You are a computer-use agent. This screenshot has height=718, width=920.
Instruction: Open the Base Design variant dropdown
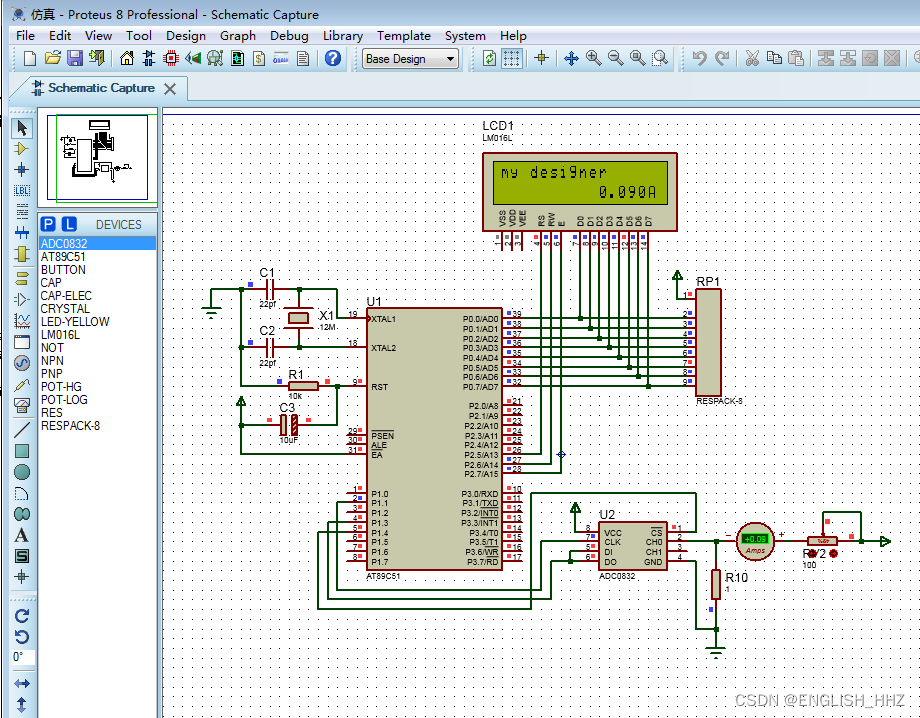[410, 59]
